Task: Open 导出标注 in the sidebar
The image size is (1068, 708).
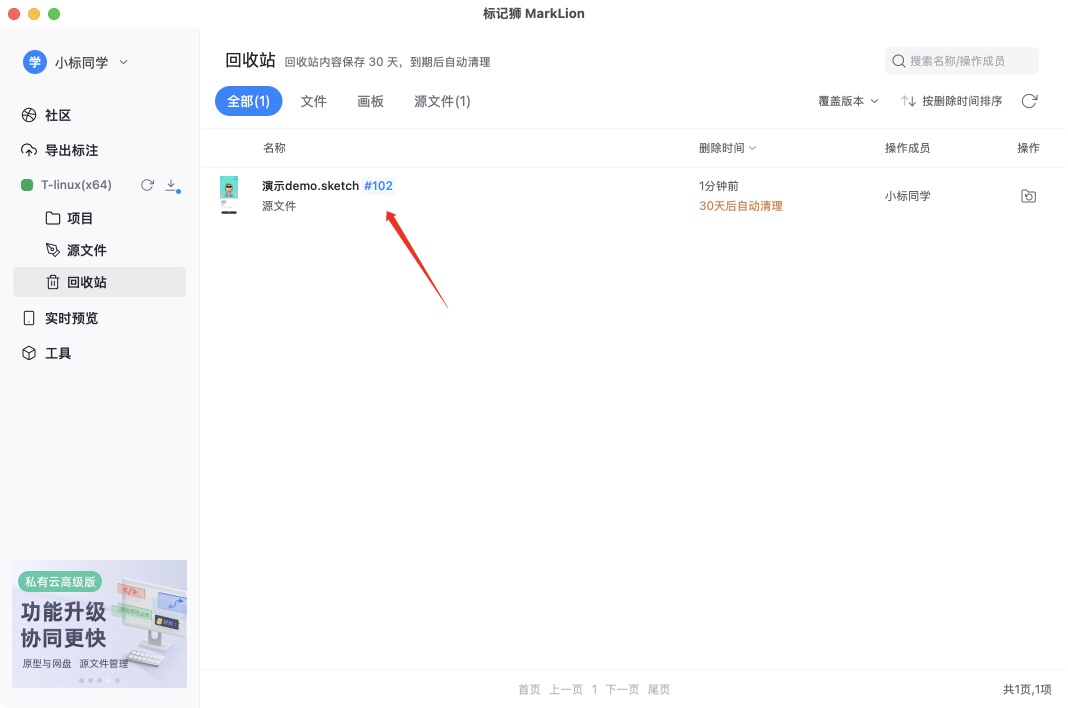Action: coord(71,150)
